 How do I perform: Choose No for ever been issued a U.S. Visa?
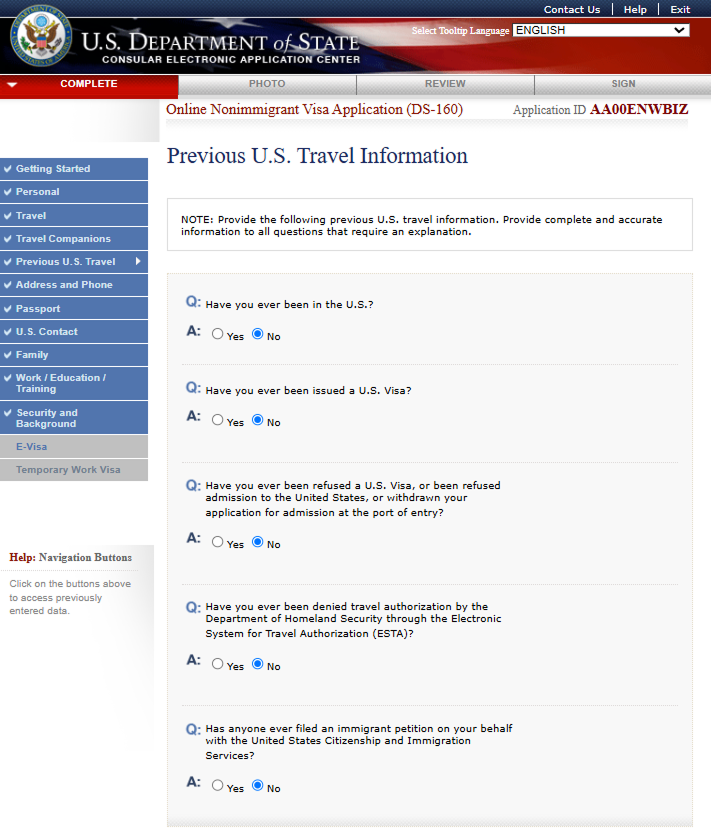click(258, 420)
